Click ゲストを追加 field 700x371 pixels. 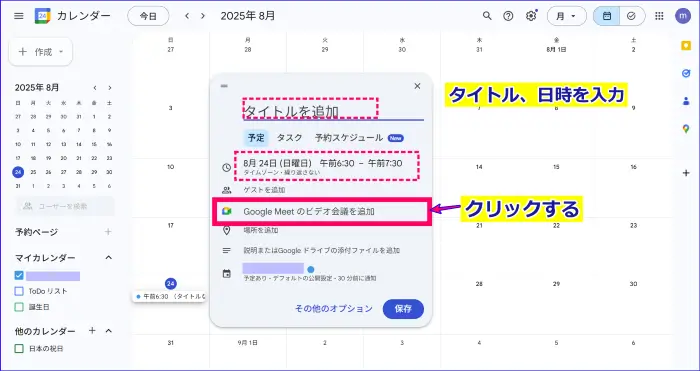point(264,190)
